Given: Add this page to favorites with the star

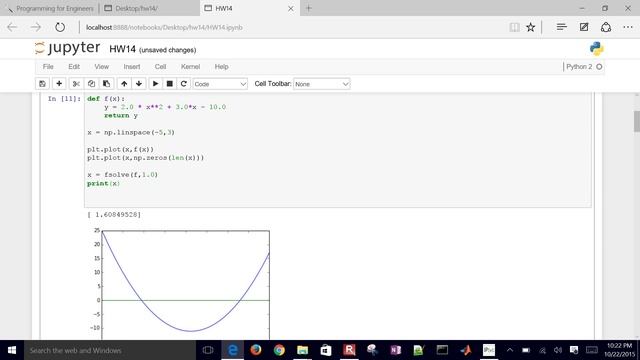Looking at the screenshot, I should (530, 27).
